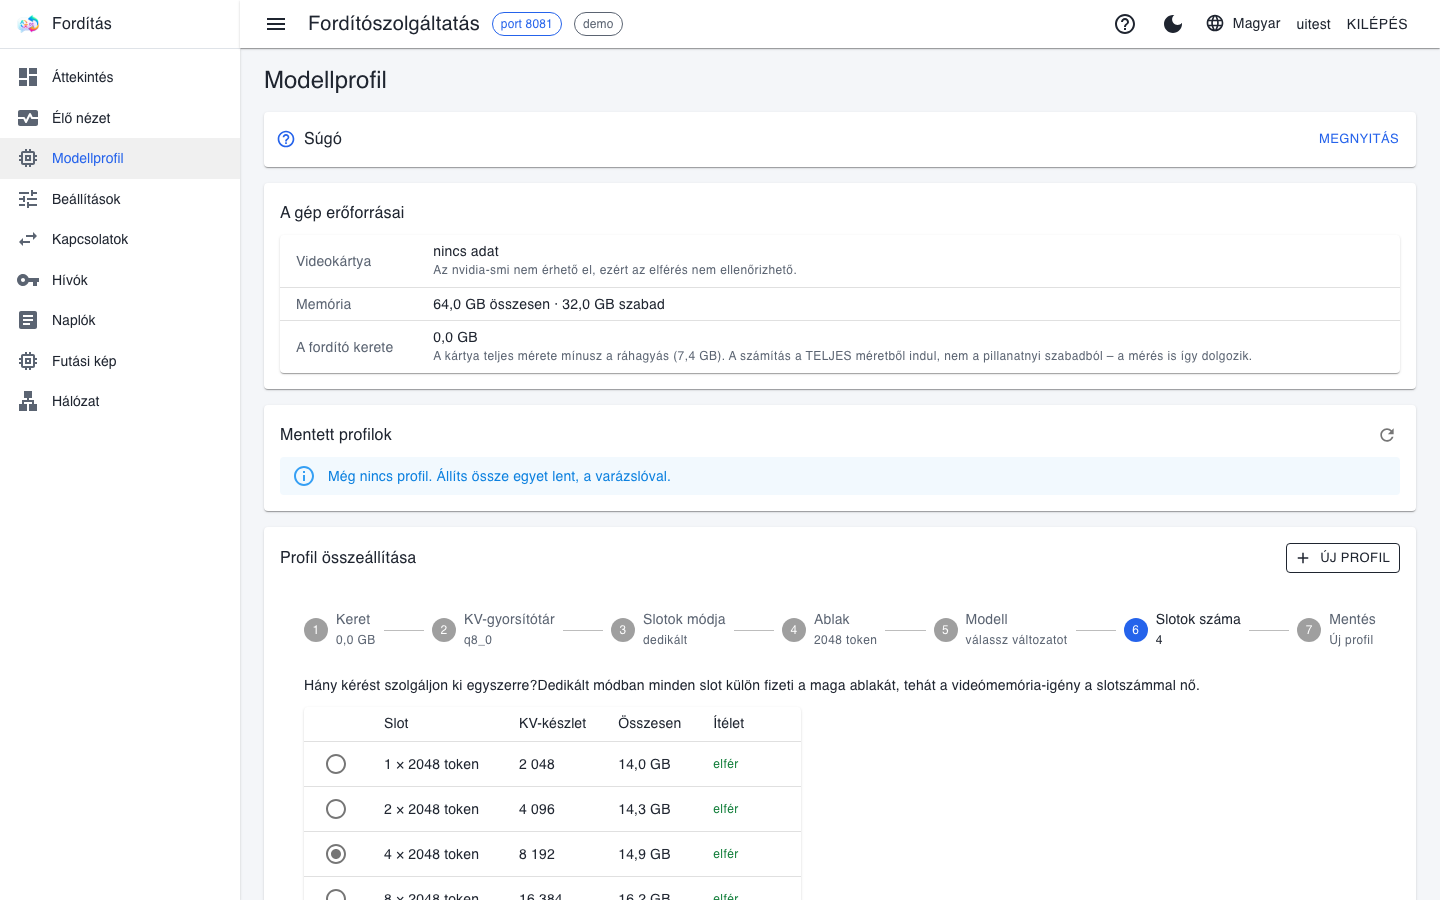Click the Modellprofil chip icon
Image resolution: width=1440 pixels, height=900 pixels.
click(x=28, y=158)
